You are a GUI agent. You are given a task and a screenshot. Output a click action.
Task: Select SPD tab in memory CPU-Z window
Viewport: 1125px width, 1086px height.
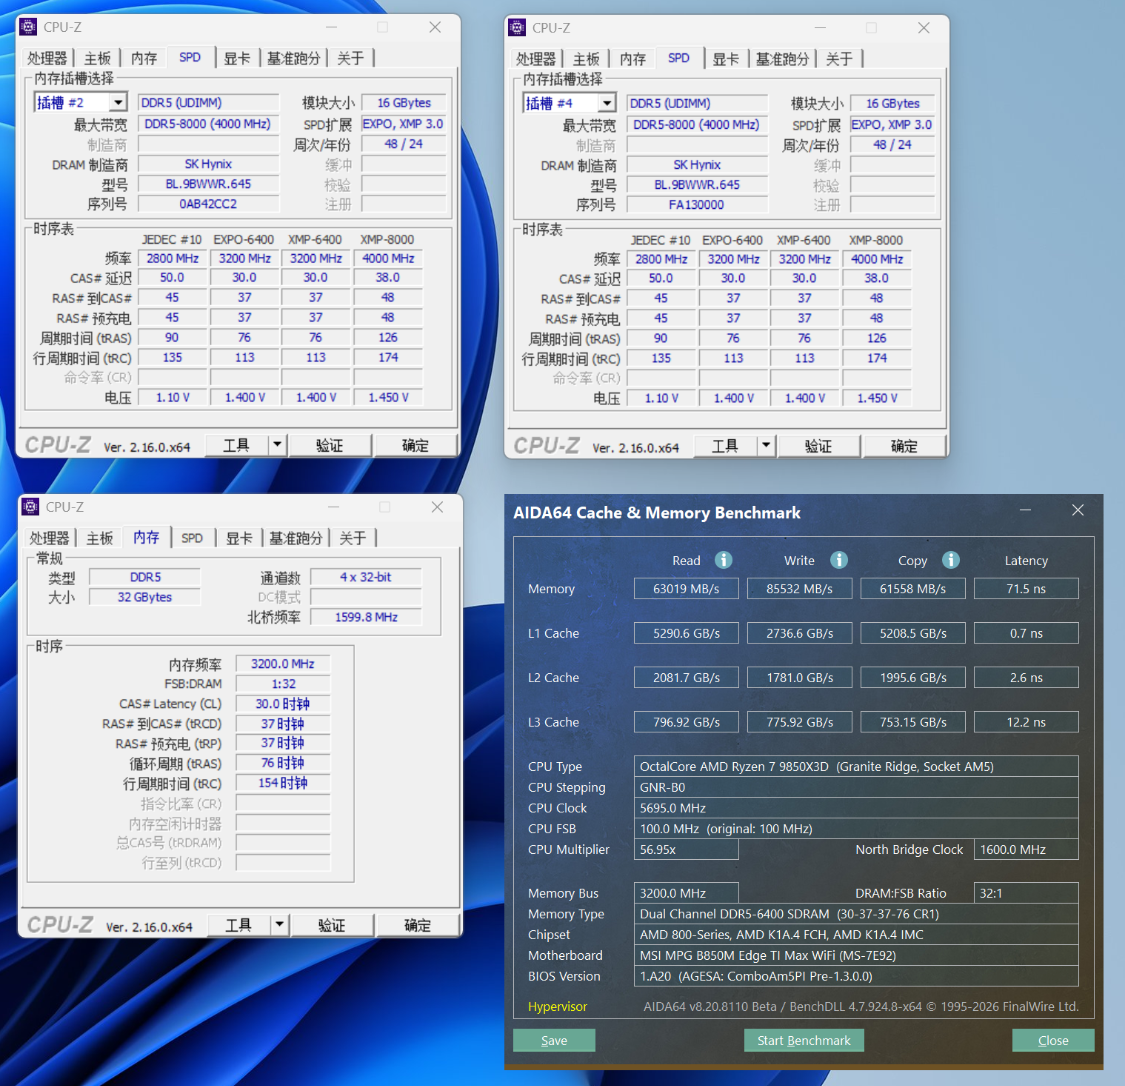(x=192, y=538)
